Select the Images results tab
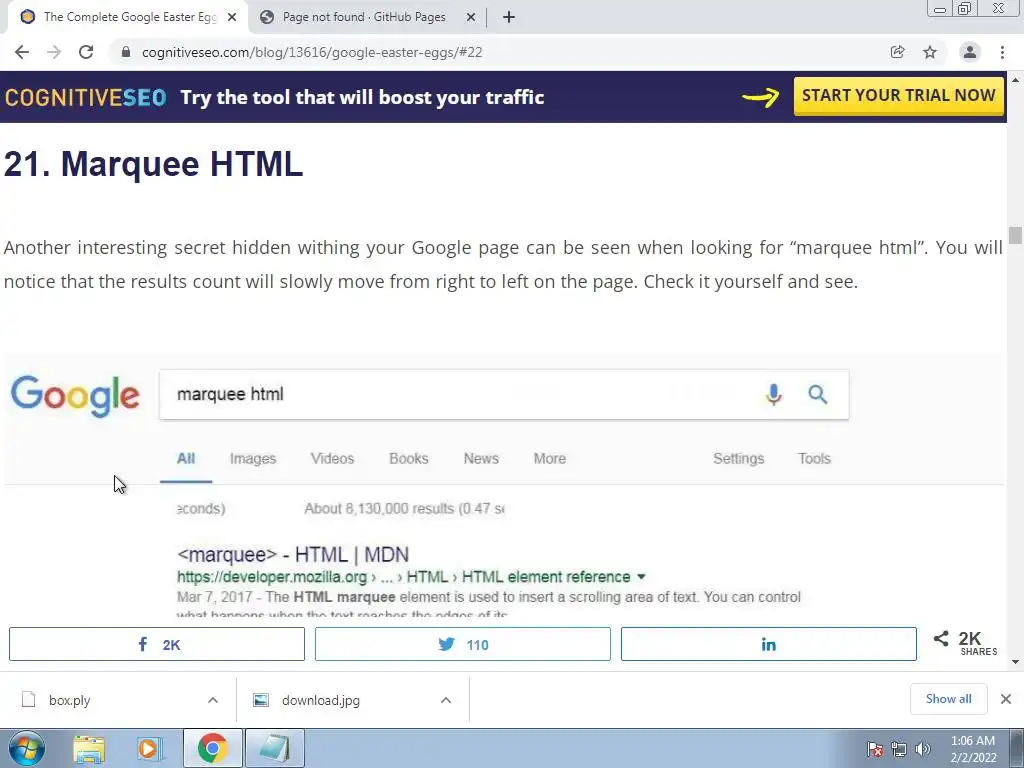Viewport: 1024px width, 768px height. click(x=253, y=458)
